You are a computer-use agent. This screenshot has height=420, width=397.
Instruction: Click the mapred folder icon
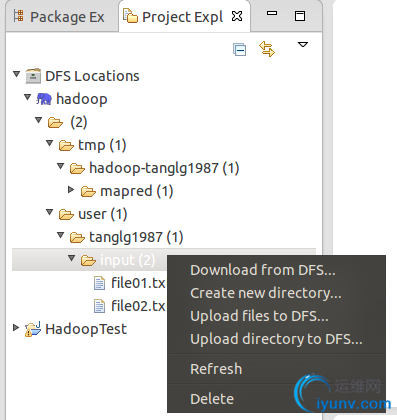[88, 191]
